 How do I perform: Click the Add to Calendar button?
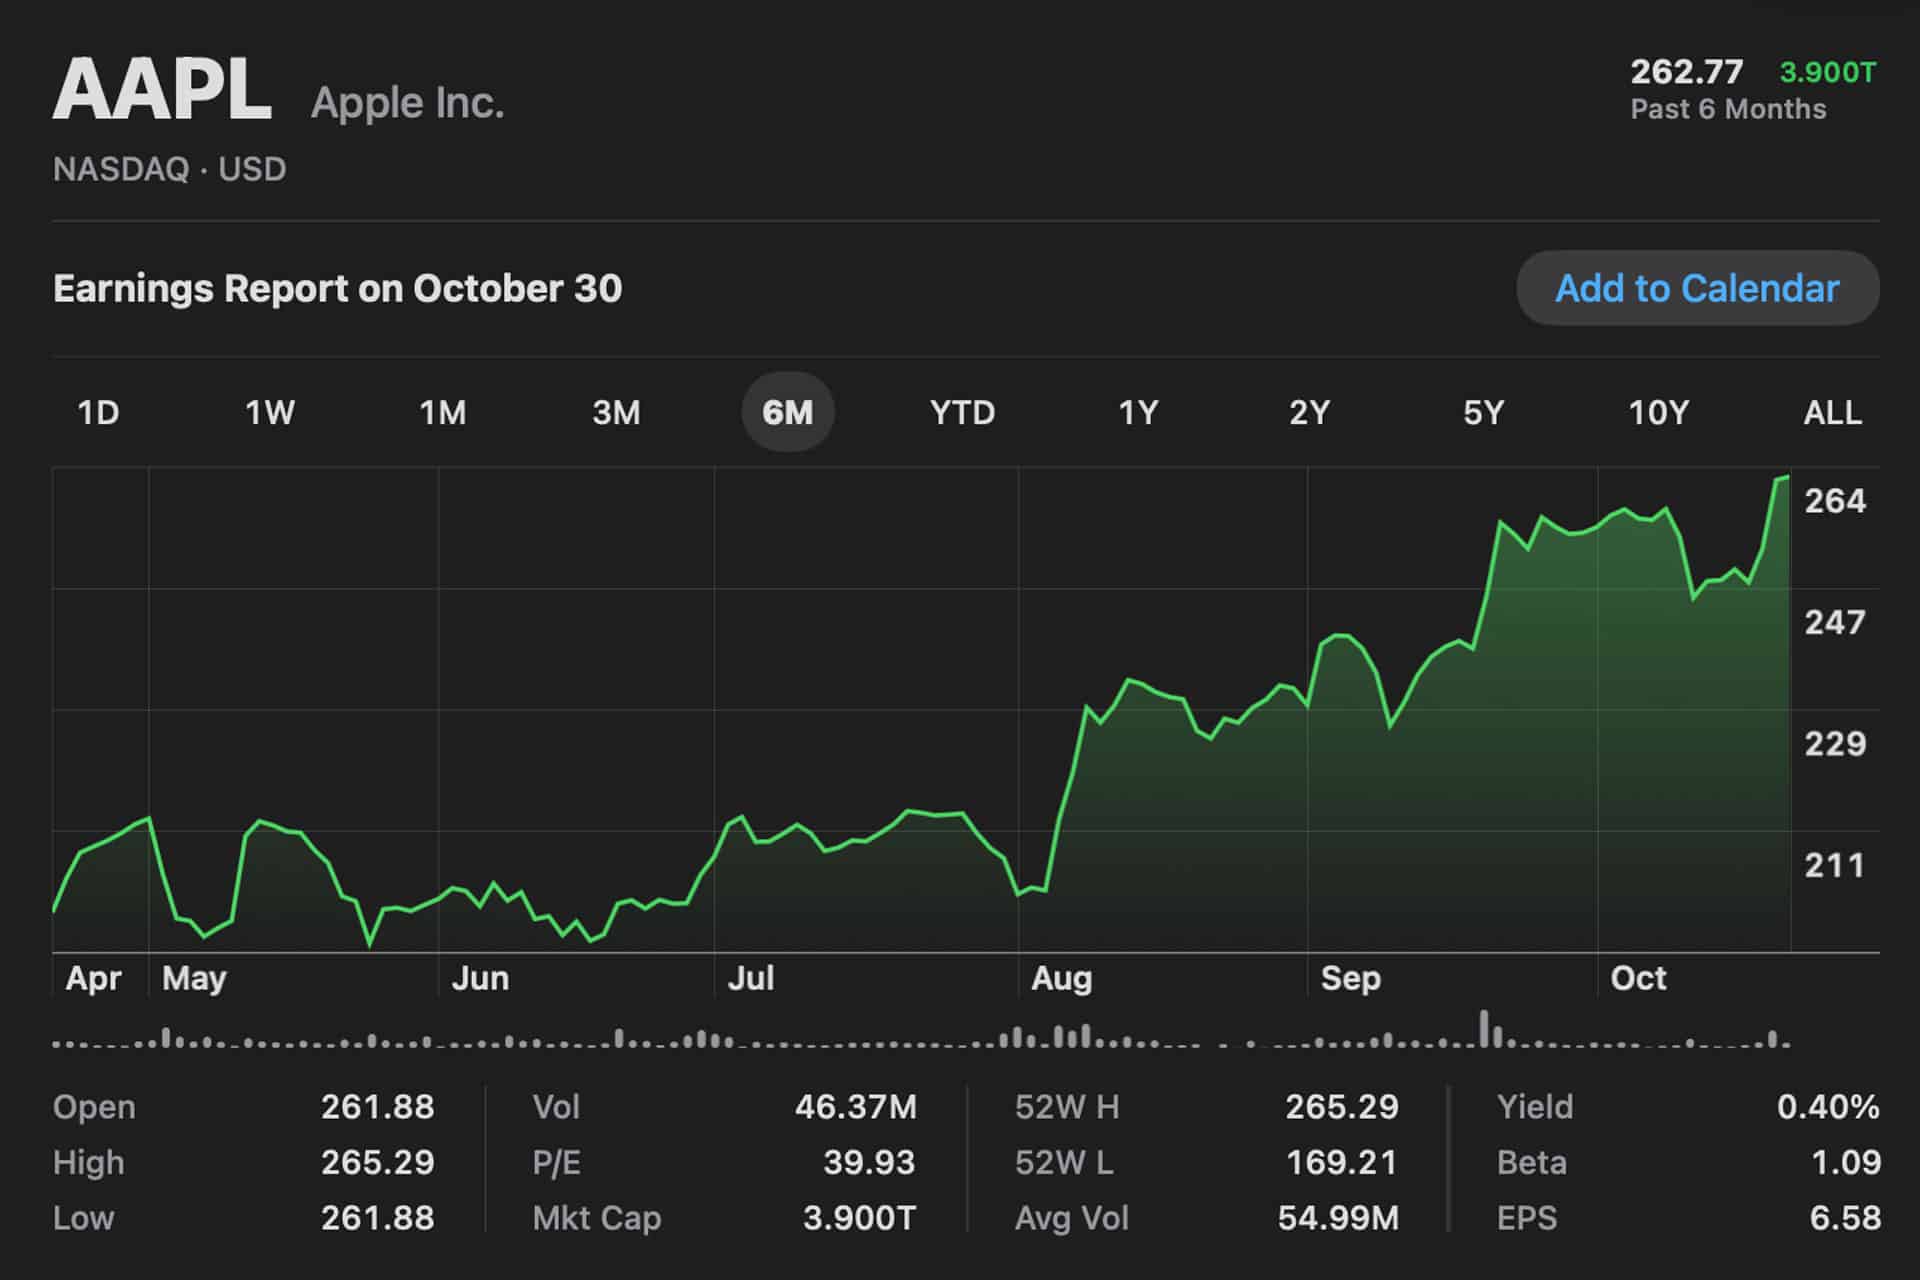tap(1697, 288)
